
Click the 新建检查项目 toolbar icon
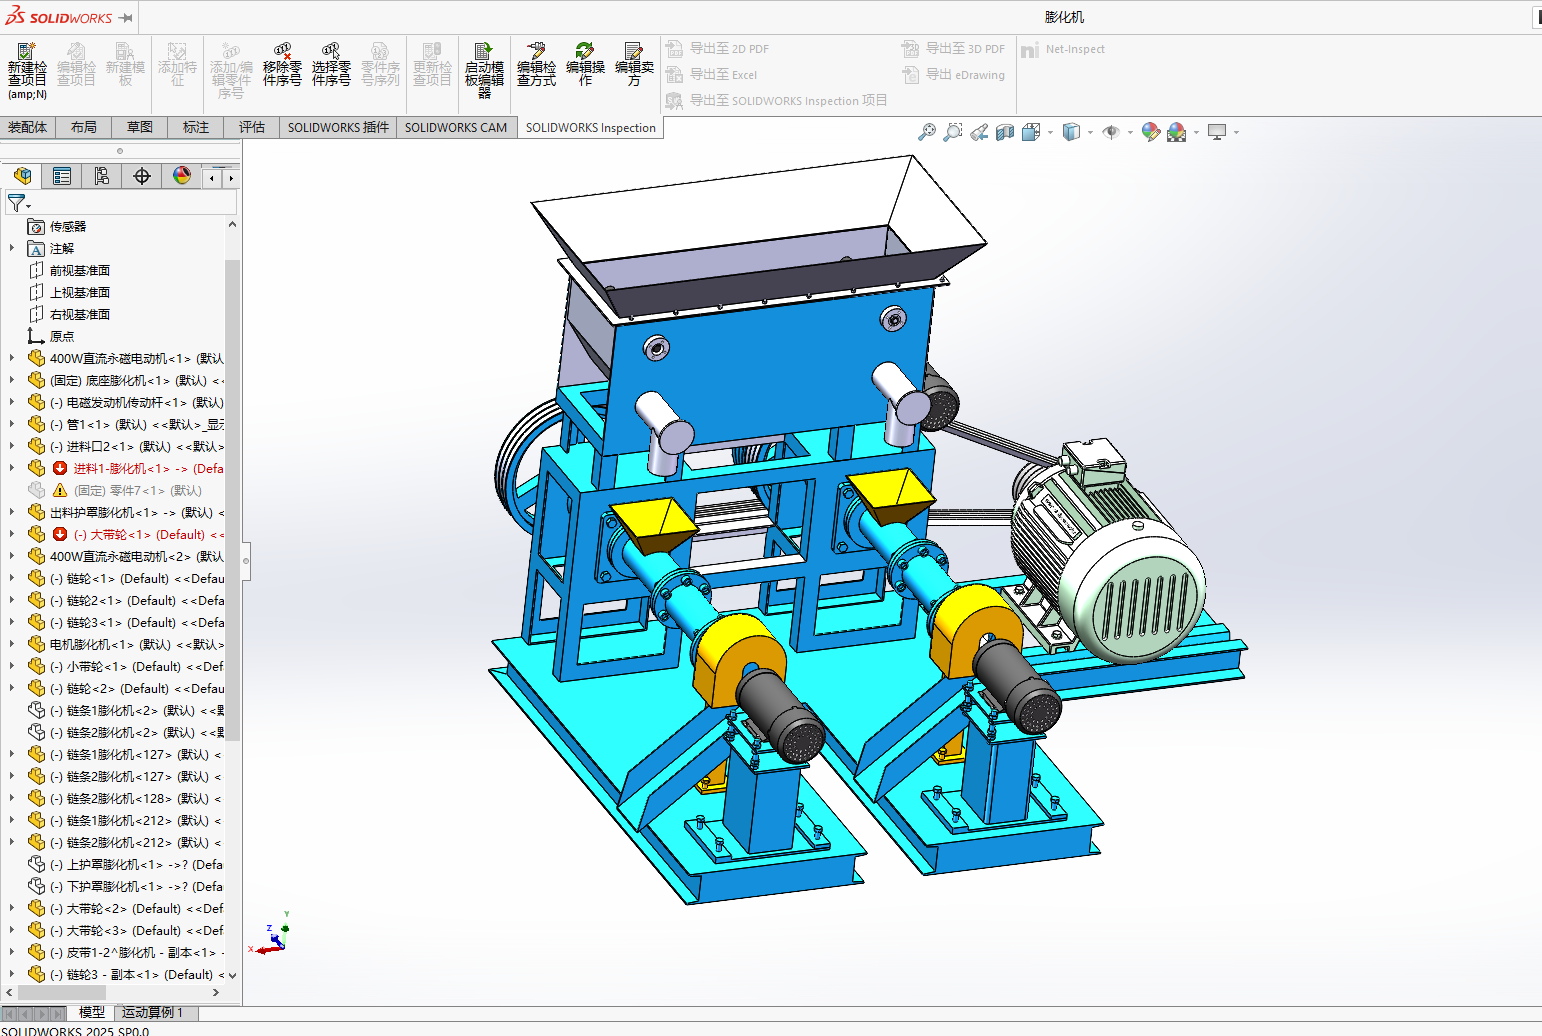coord(27,68)
